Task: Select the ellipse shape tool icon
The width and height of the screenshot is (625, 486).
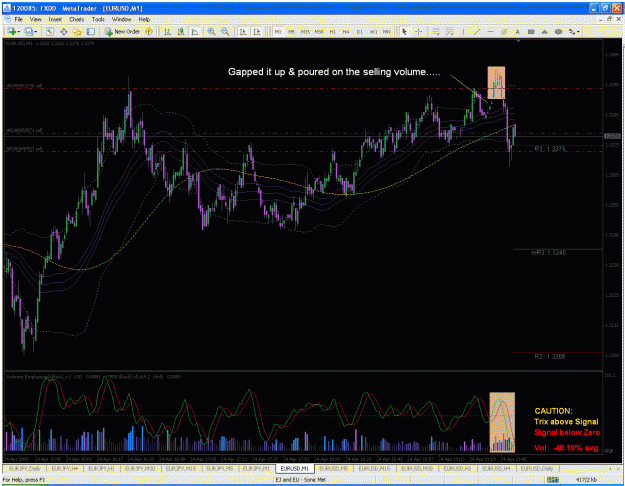Action: [558, 31]
